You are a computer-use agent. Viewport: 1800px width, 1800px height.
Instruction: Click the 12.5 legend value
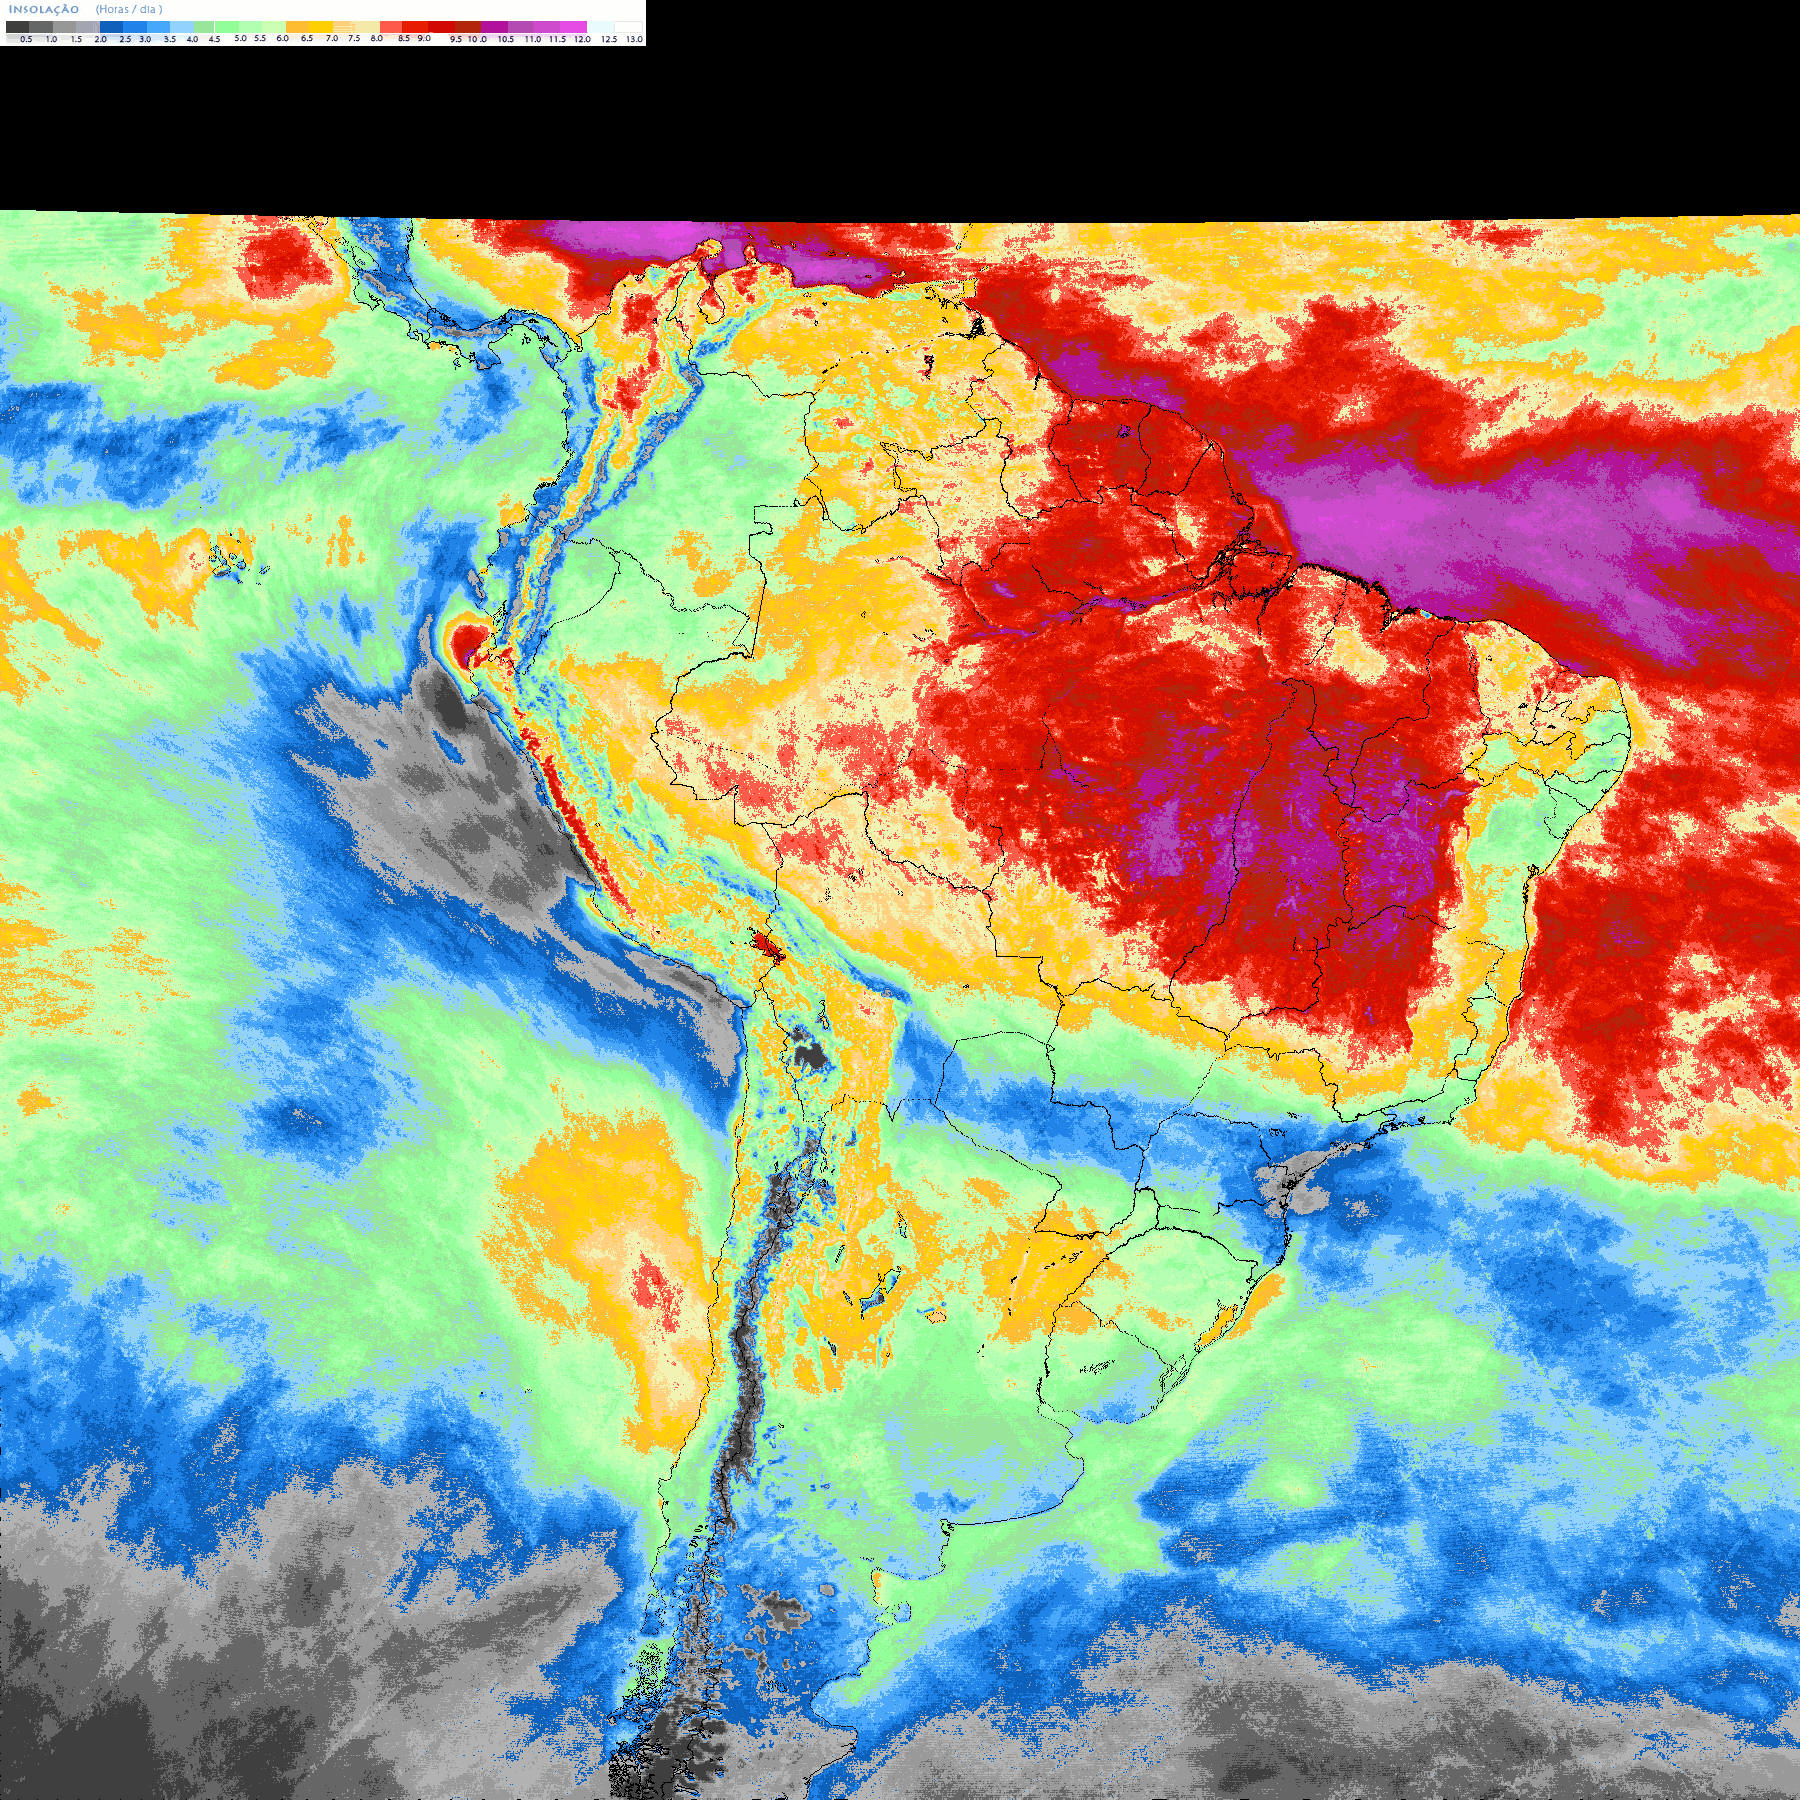coord(609,39)
